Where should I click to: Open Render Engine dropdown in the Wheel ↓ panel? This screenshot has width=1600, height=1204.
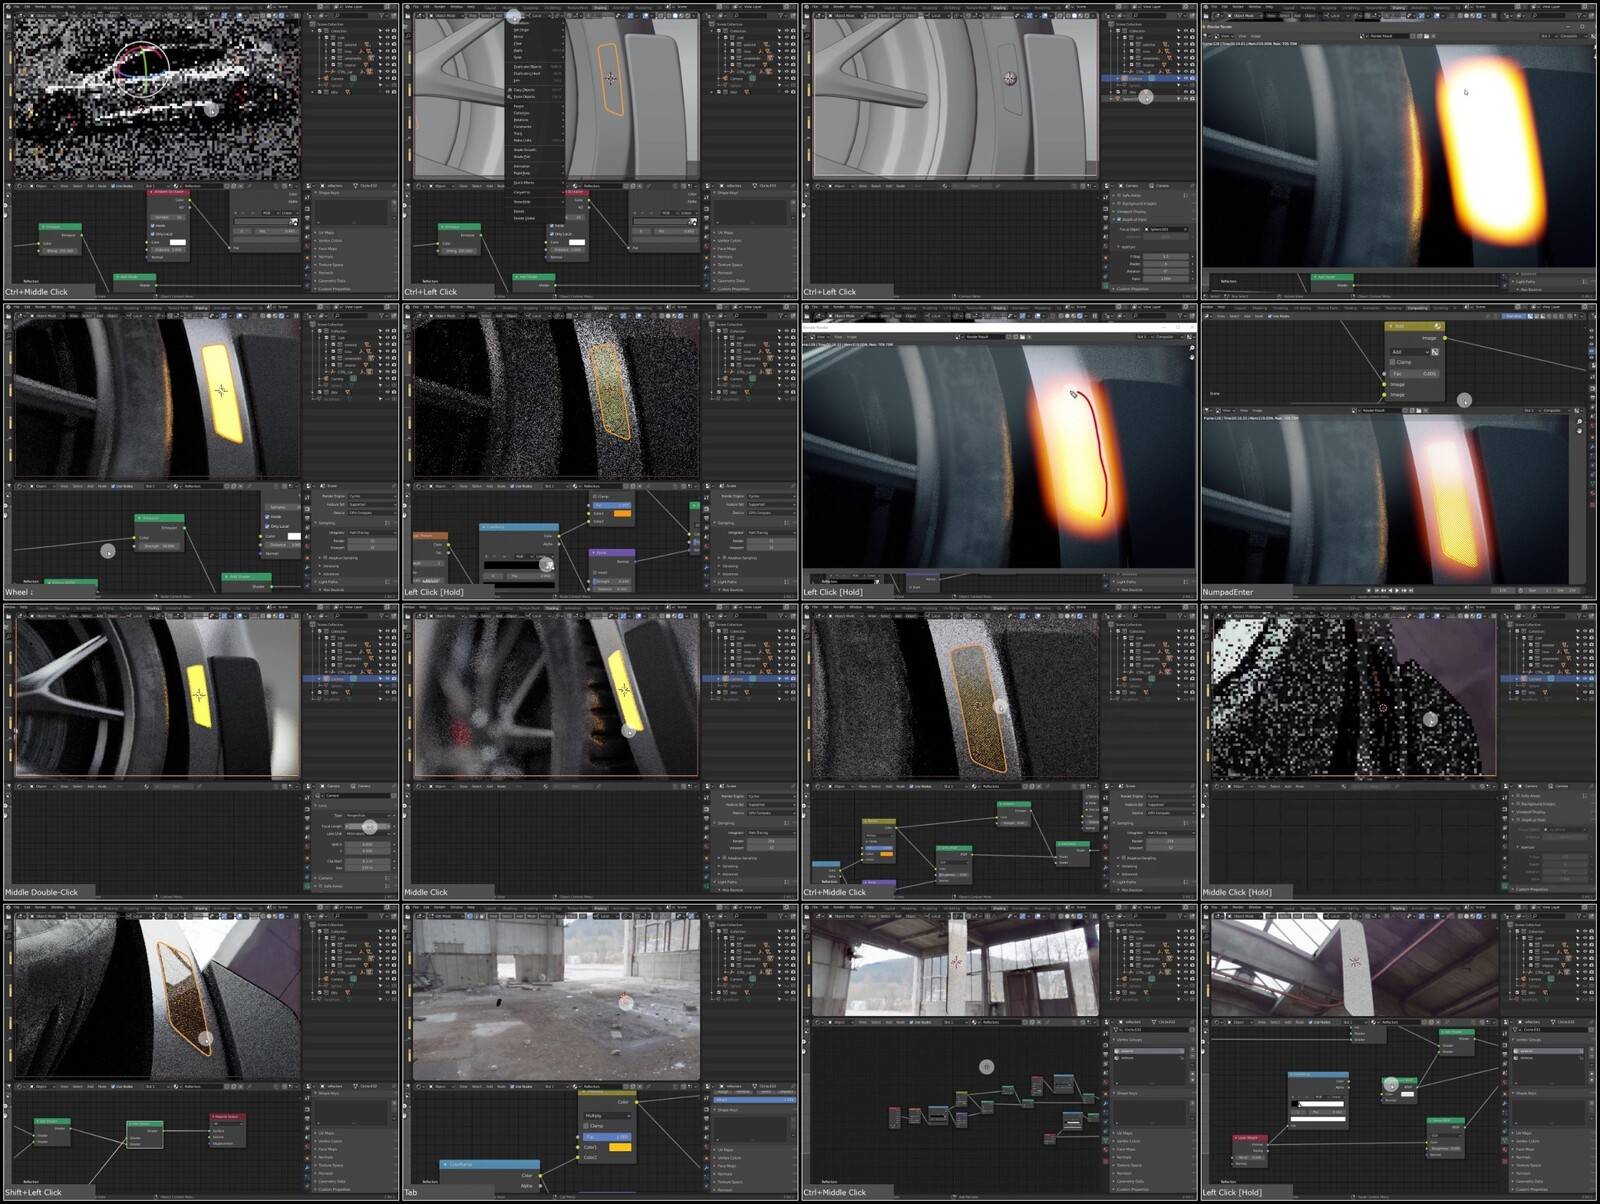pos(371,496)
